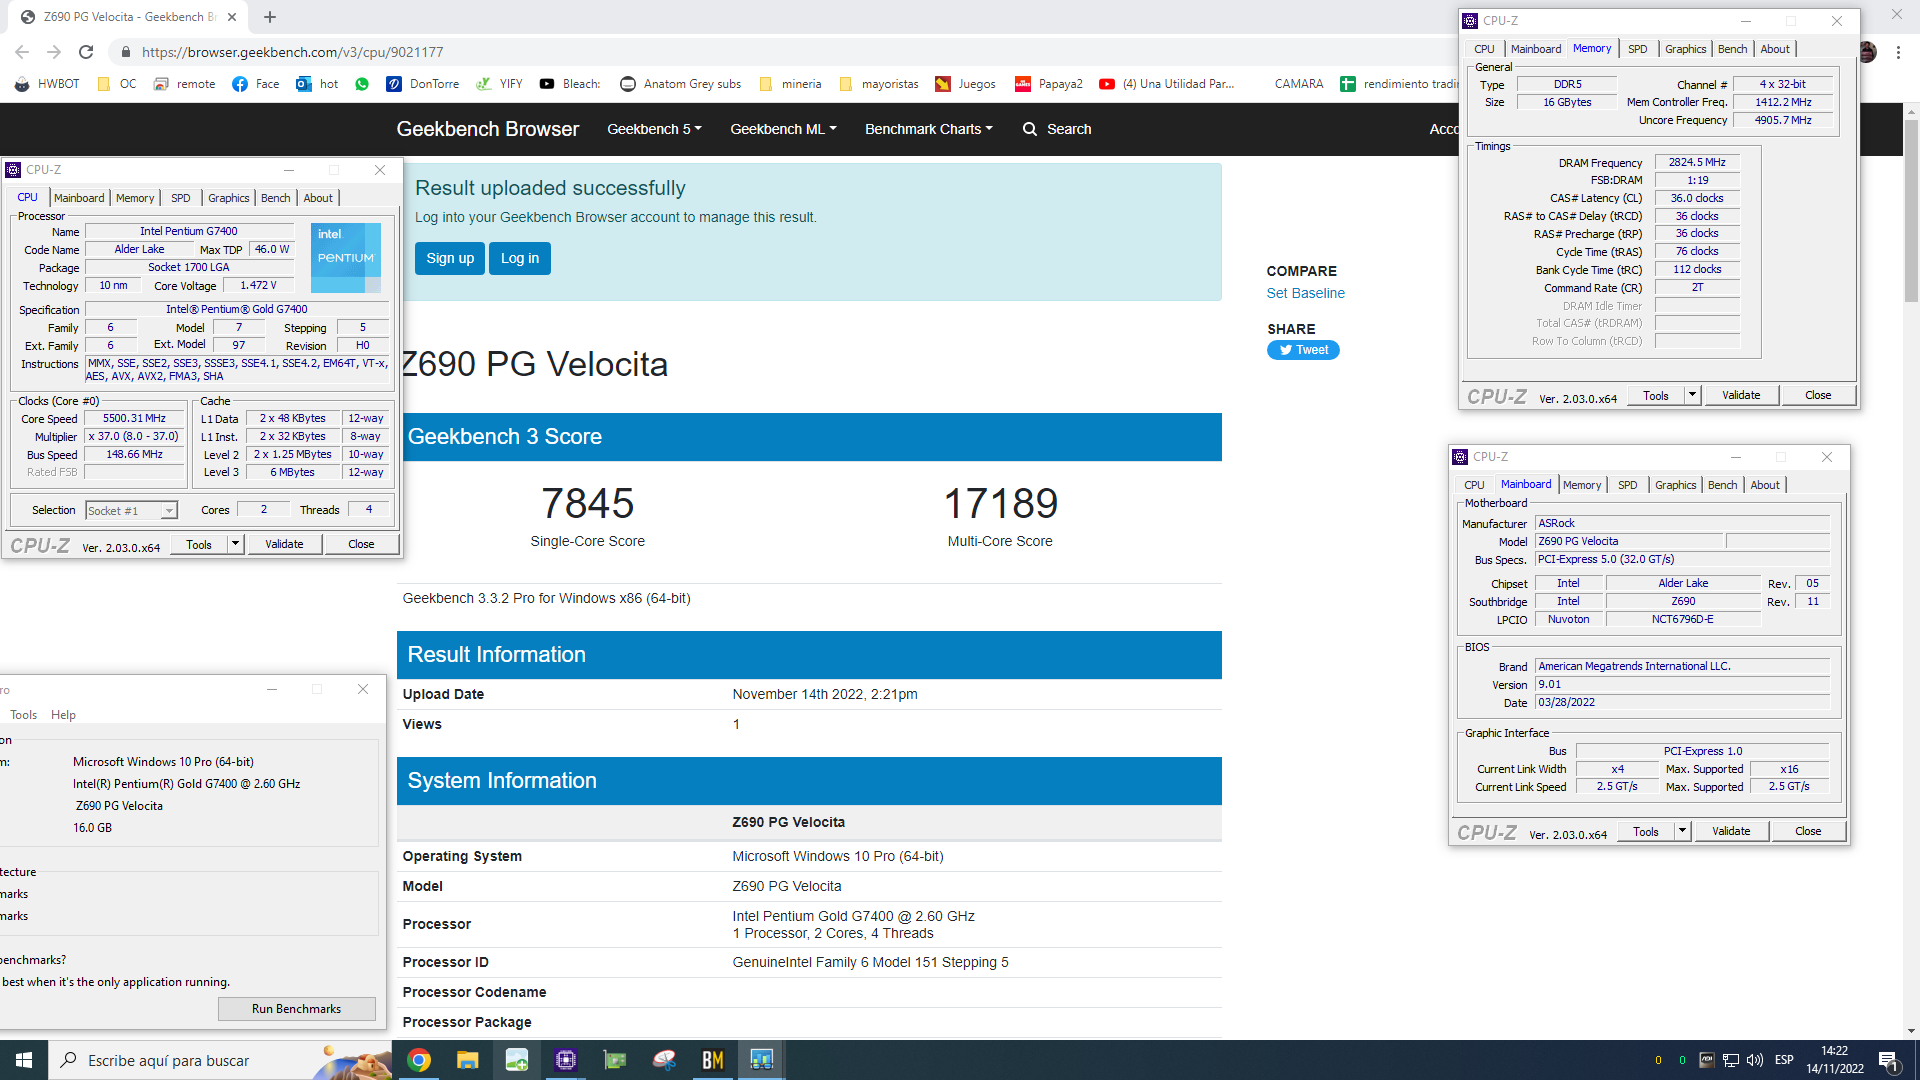Screen dimensions: 1920x1080
Task: Open the Windows notification center
Action: coord(1889,1060)
